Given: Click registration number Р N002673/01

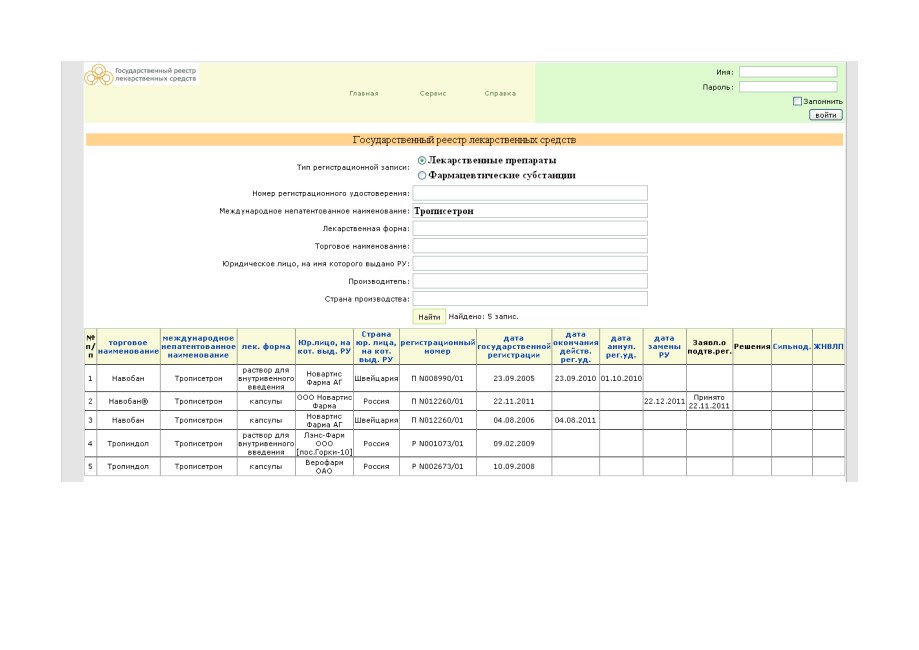Looking at the screenshot, I should click(437, 467).
